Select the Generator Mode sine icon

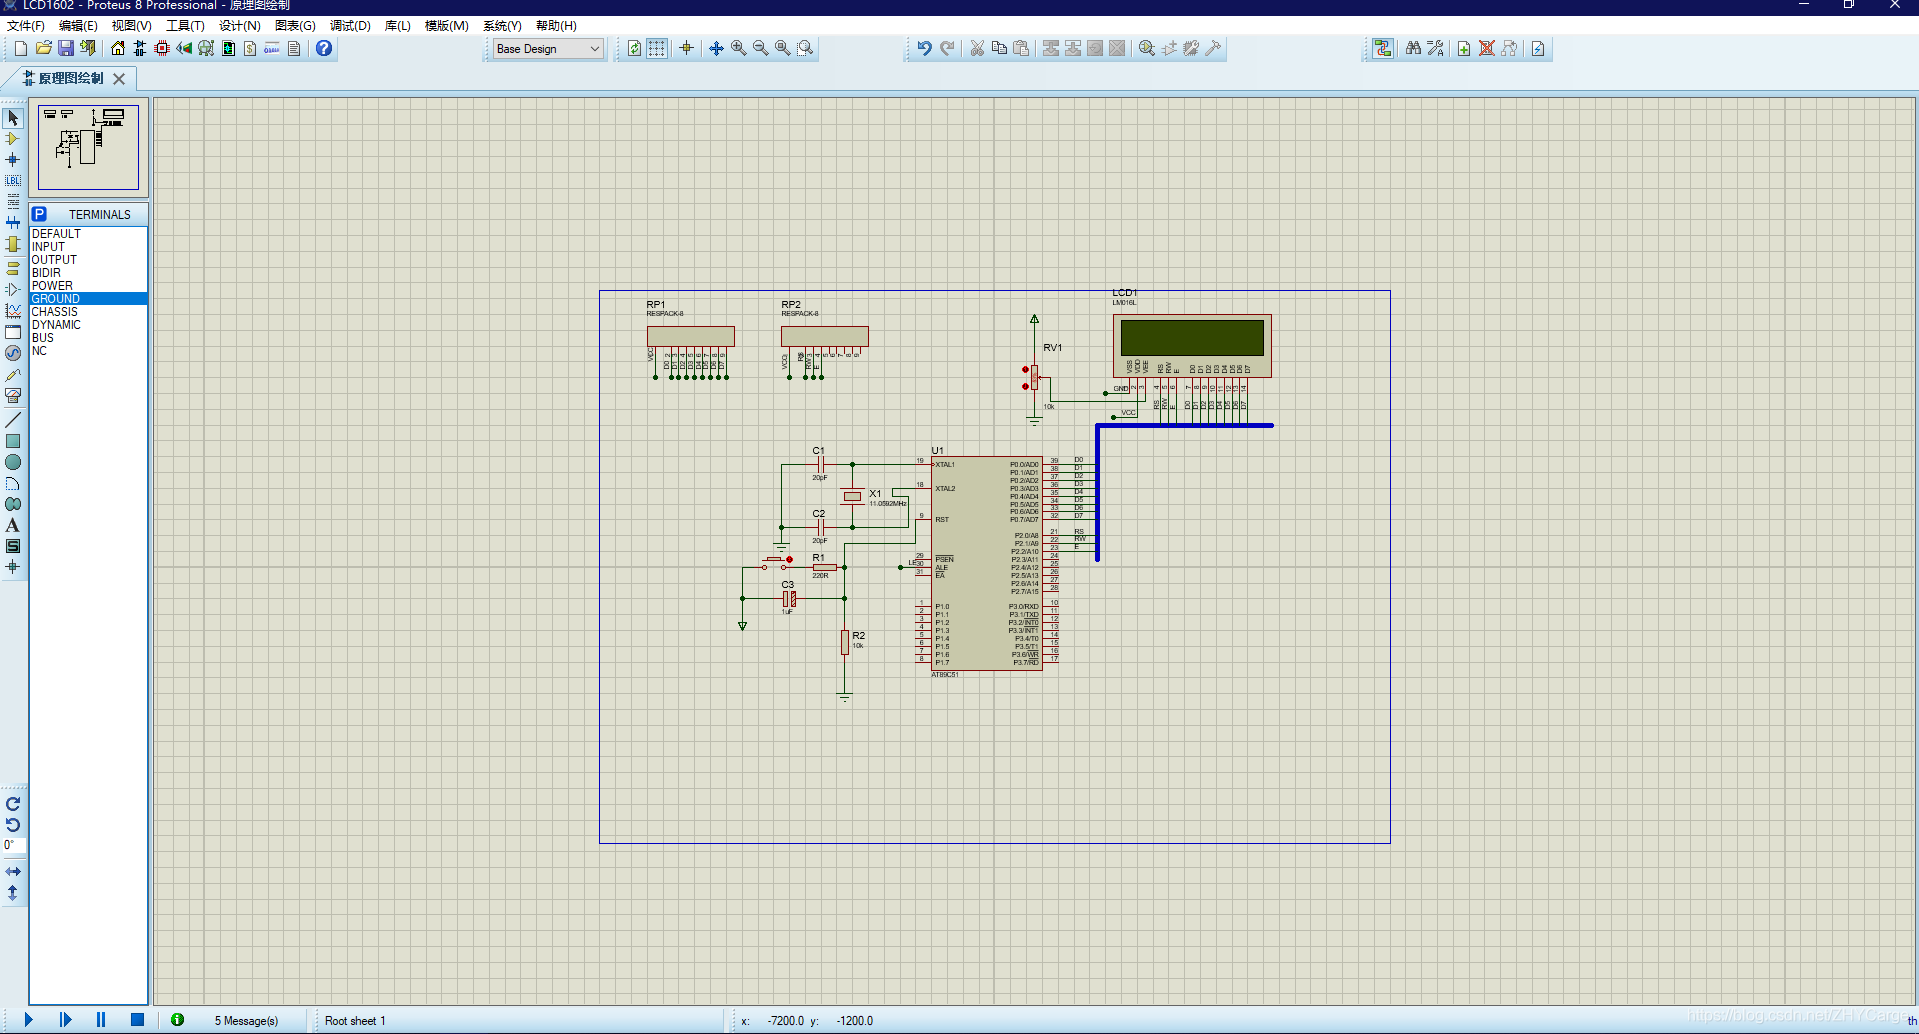point(13,353)
